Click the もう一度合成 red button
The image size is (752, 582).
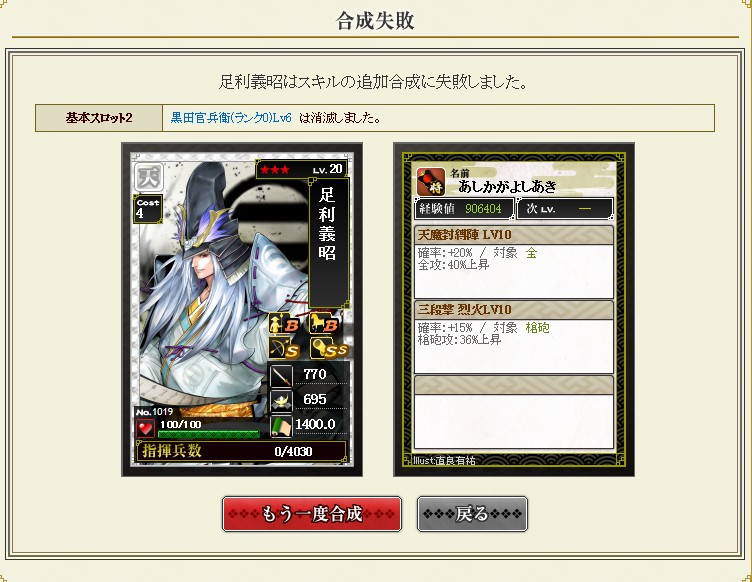point(312,514)
